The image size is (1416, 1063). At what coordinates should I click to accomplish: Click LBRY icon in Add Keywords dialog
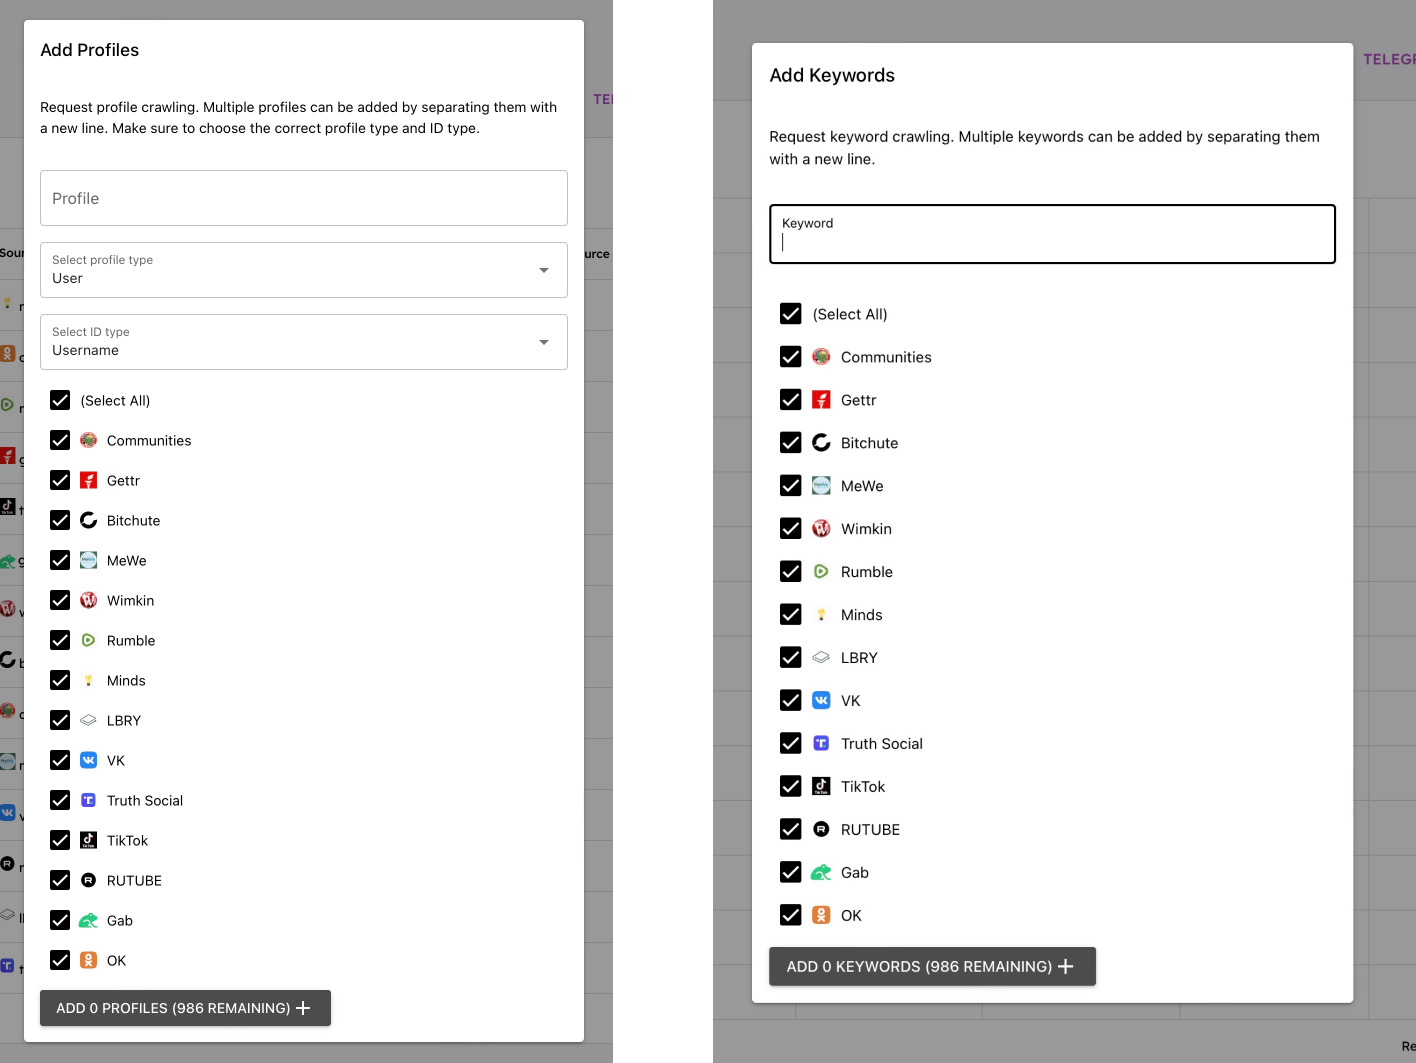coord(821,657)
